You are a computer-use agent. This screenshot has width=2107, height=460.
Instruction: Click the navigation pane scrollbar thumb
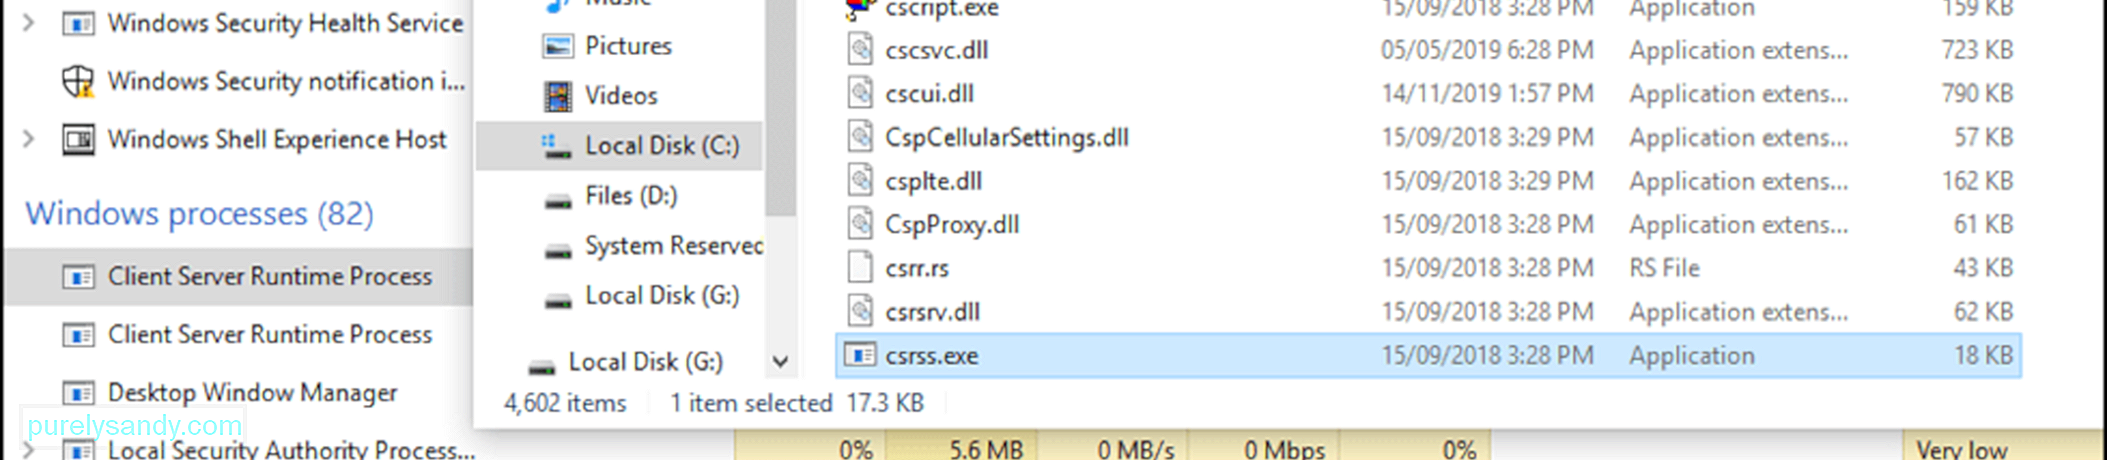coord(781,108)
